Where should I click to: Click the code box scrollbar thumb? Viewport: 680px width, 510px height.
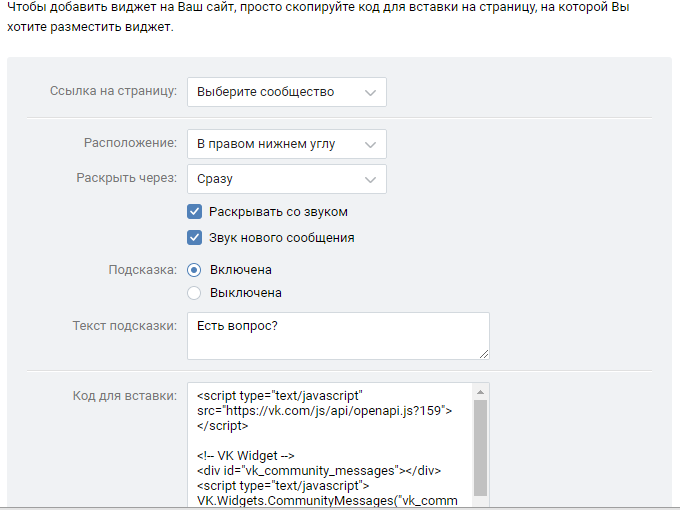[481, 448]
